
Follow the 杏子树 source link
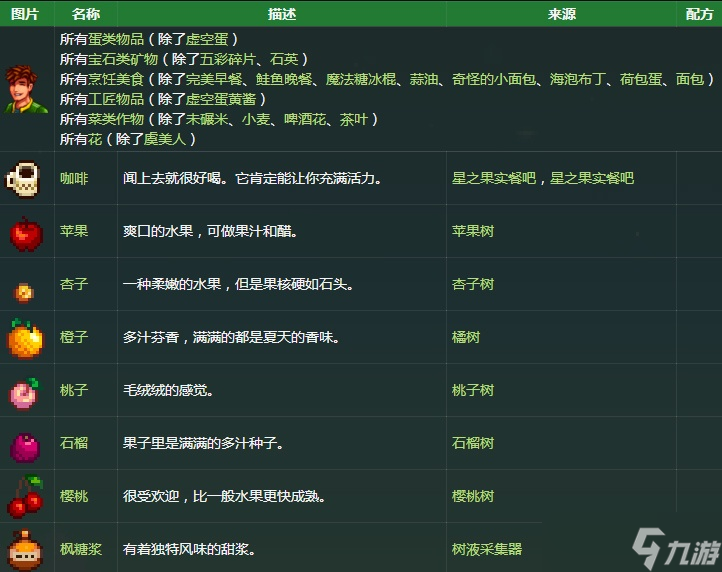(x=473, y=284)
